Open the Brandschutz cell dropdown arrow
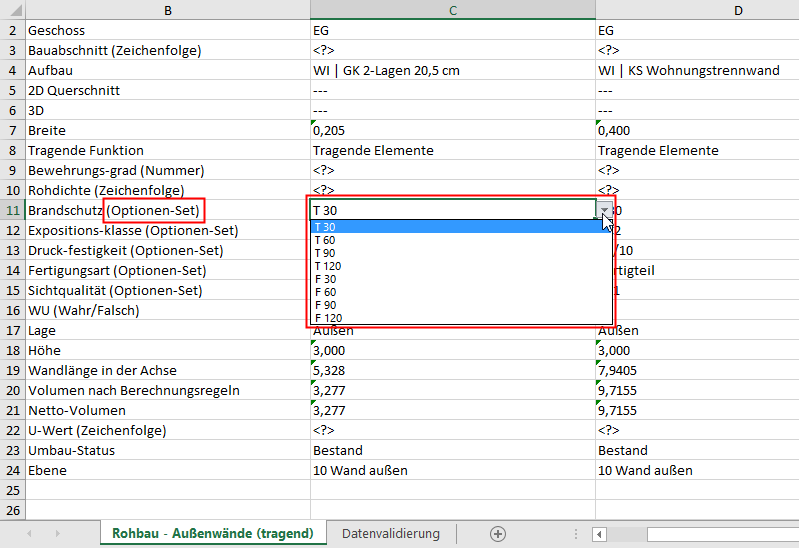This screenshot has height=548, width=799. pyautogui.click(x=604, y=210)
